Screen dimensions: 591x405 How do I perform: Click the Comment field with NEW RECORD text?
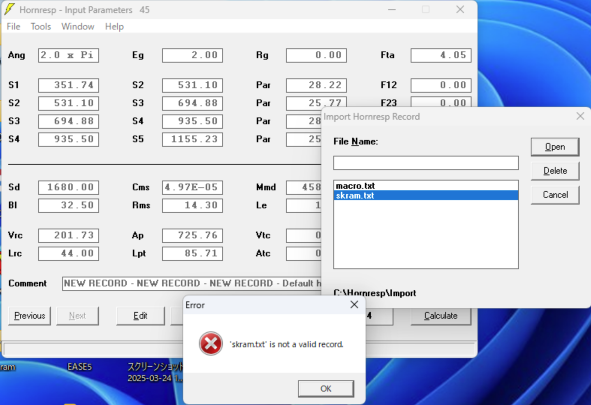click(191, 283)
